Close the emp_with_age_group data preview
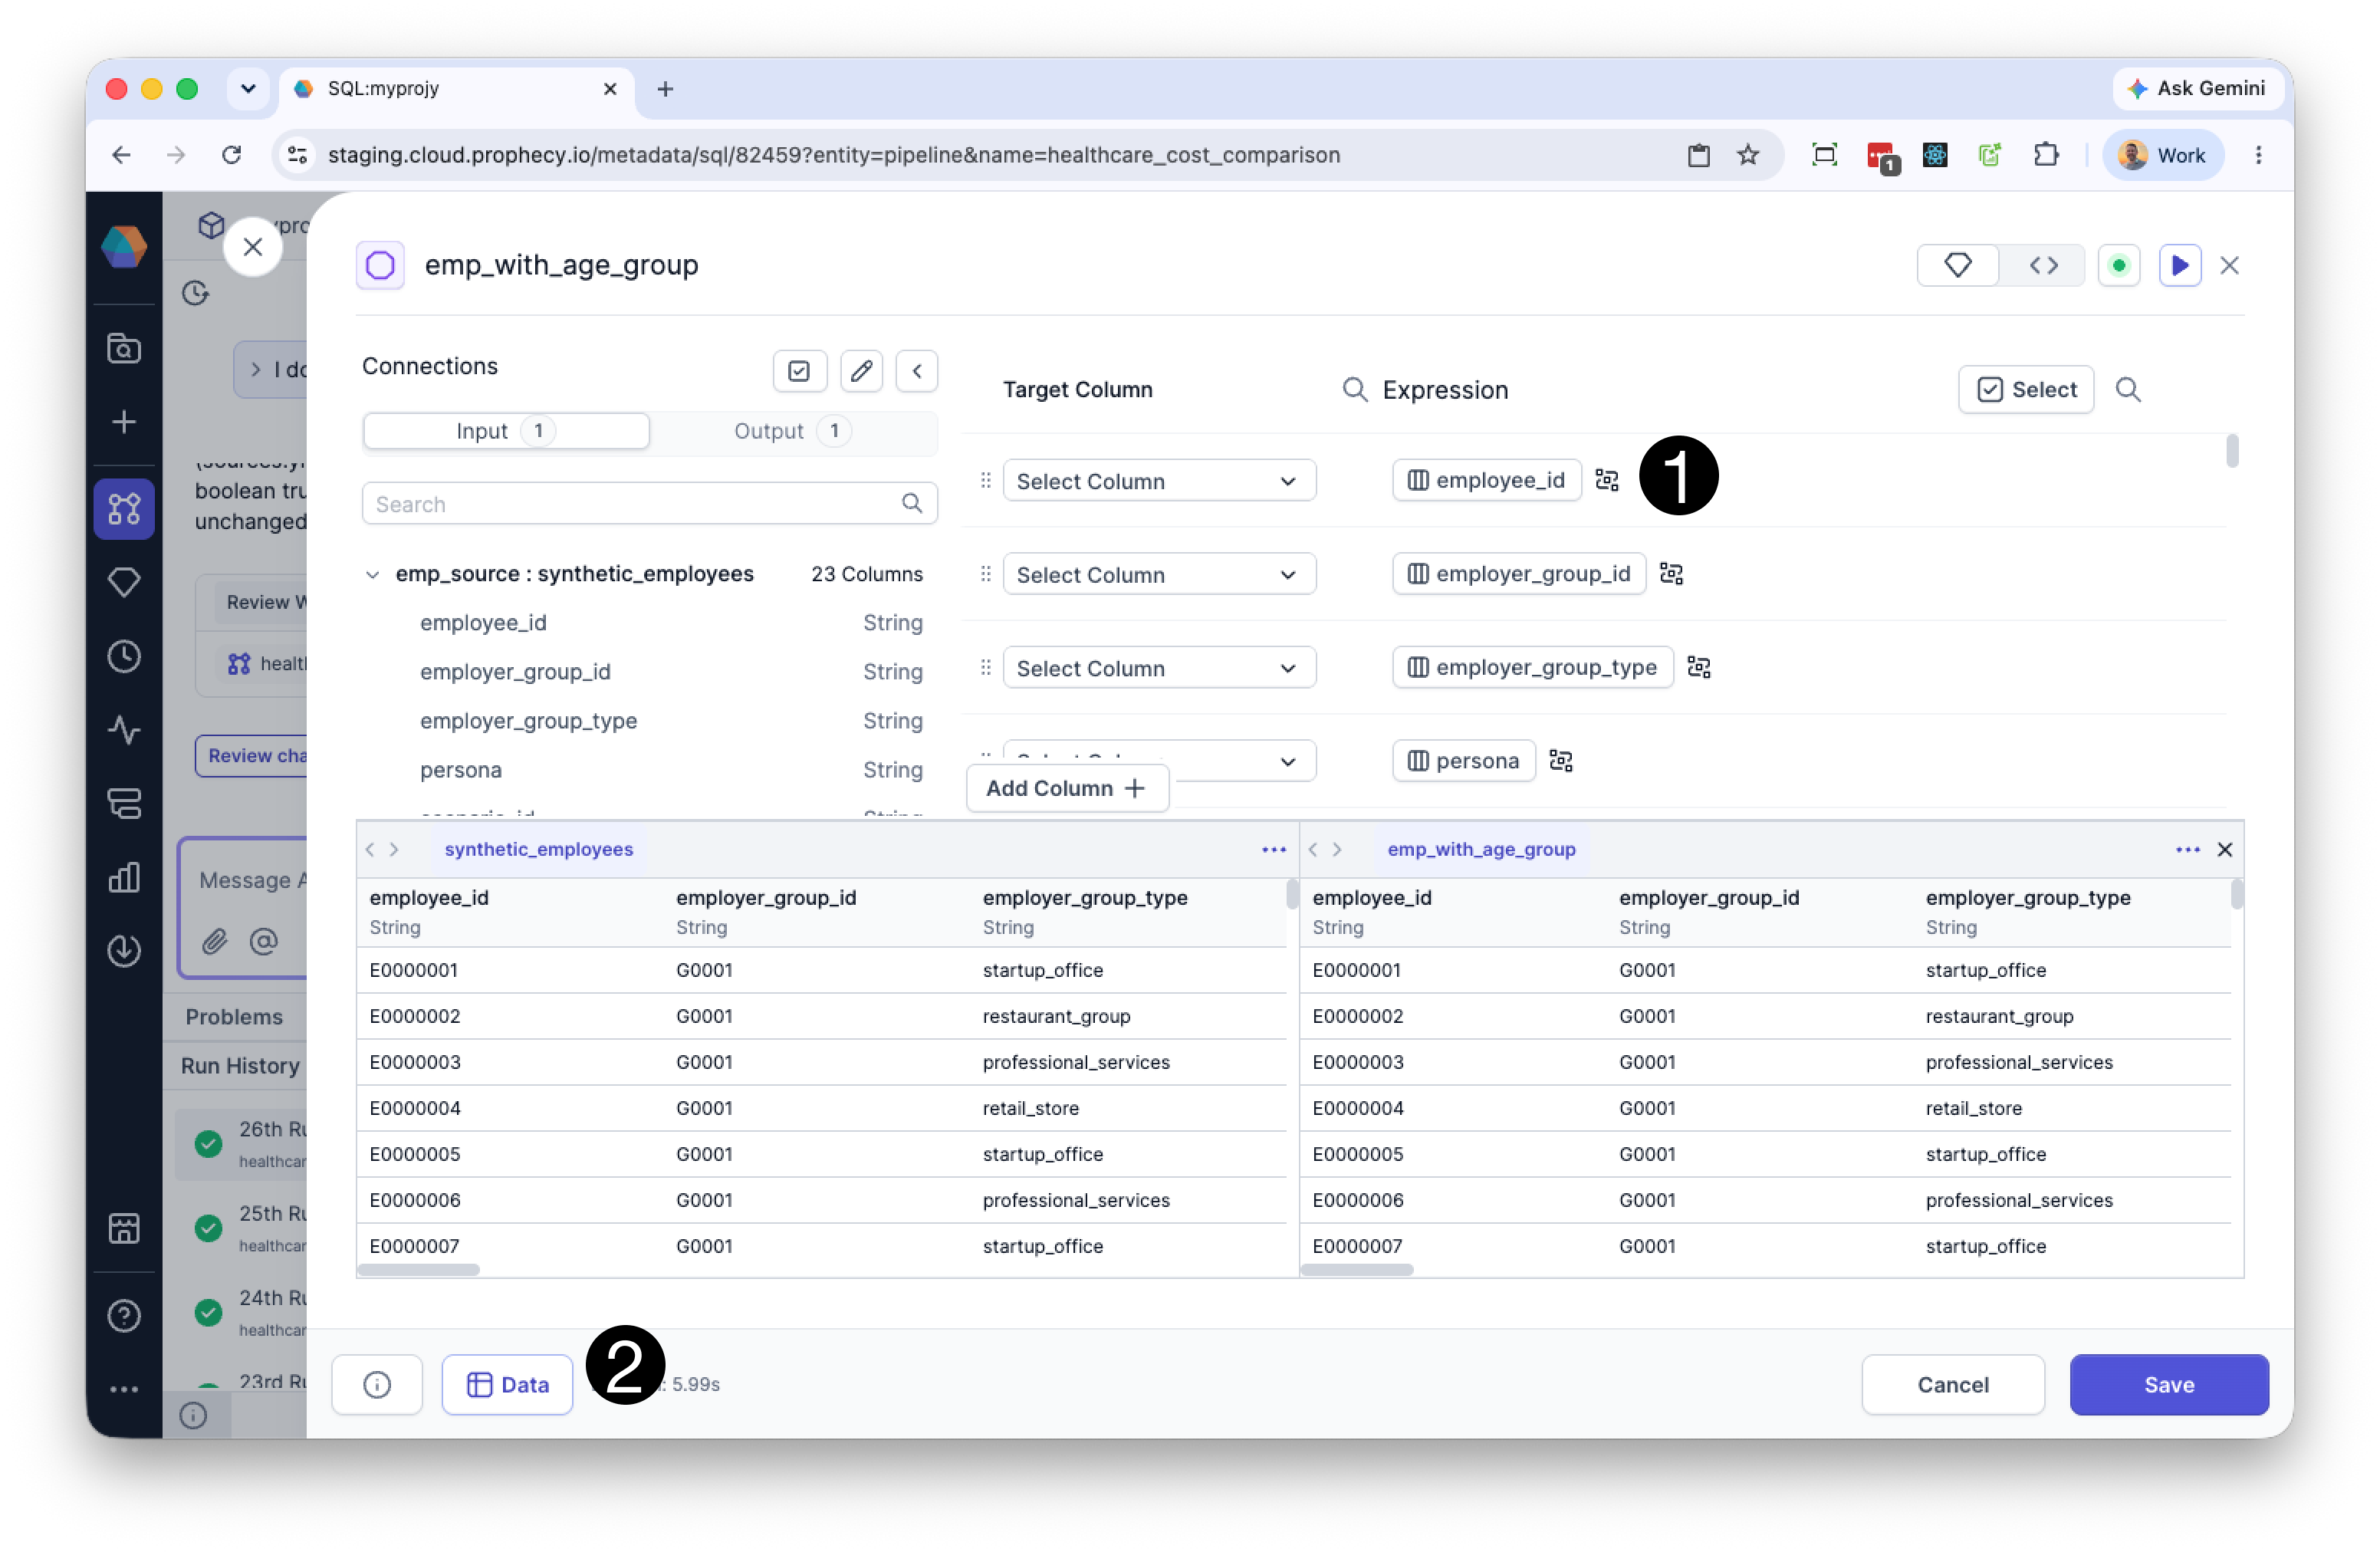This screenshot has width=2380, height=1552. pos(2224,849)
